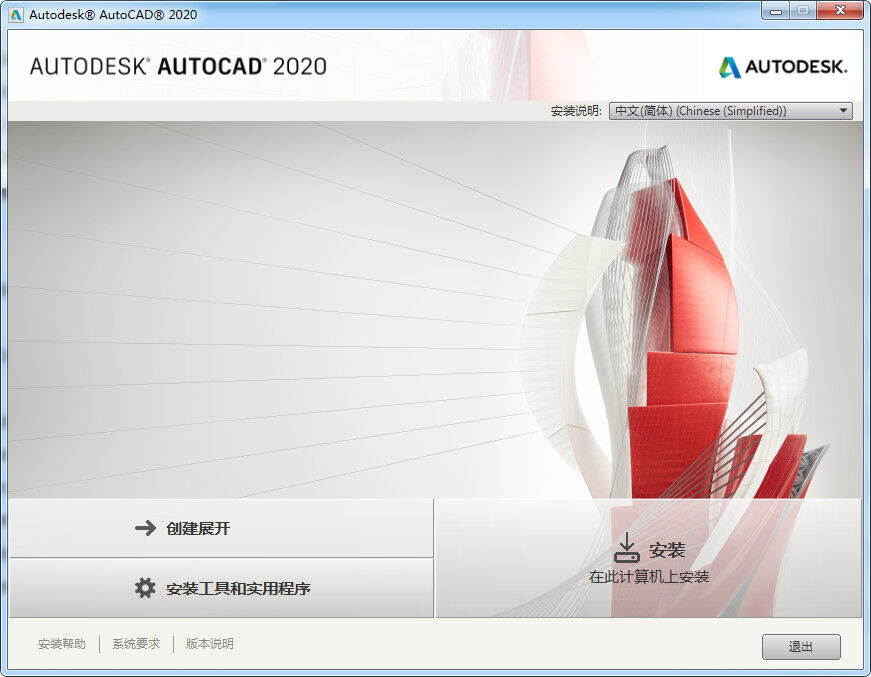Select 中文(简体) from the language selector

(720, 110)
